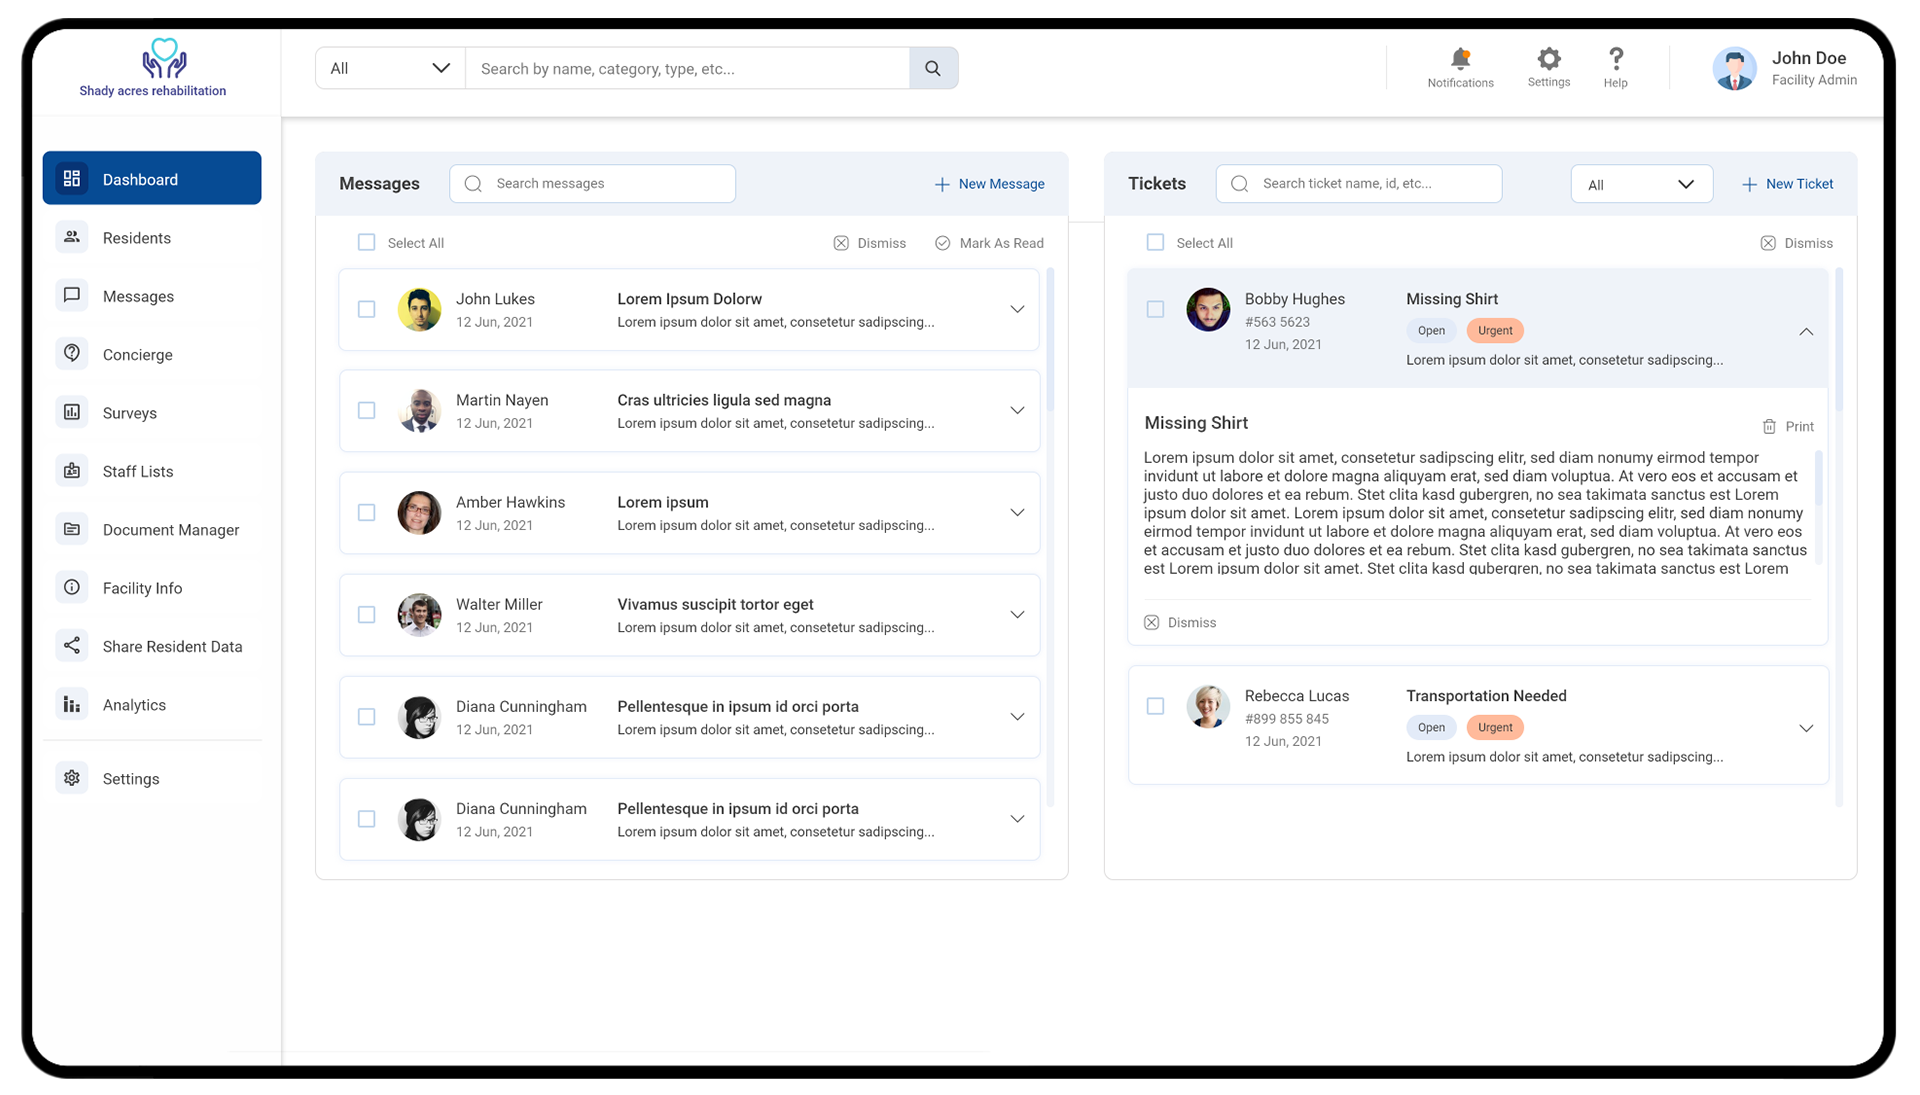
Task: Tick the Martin Nayen message checkbox
Action: [x=367, y=410]
